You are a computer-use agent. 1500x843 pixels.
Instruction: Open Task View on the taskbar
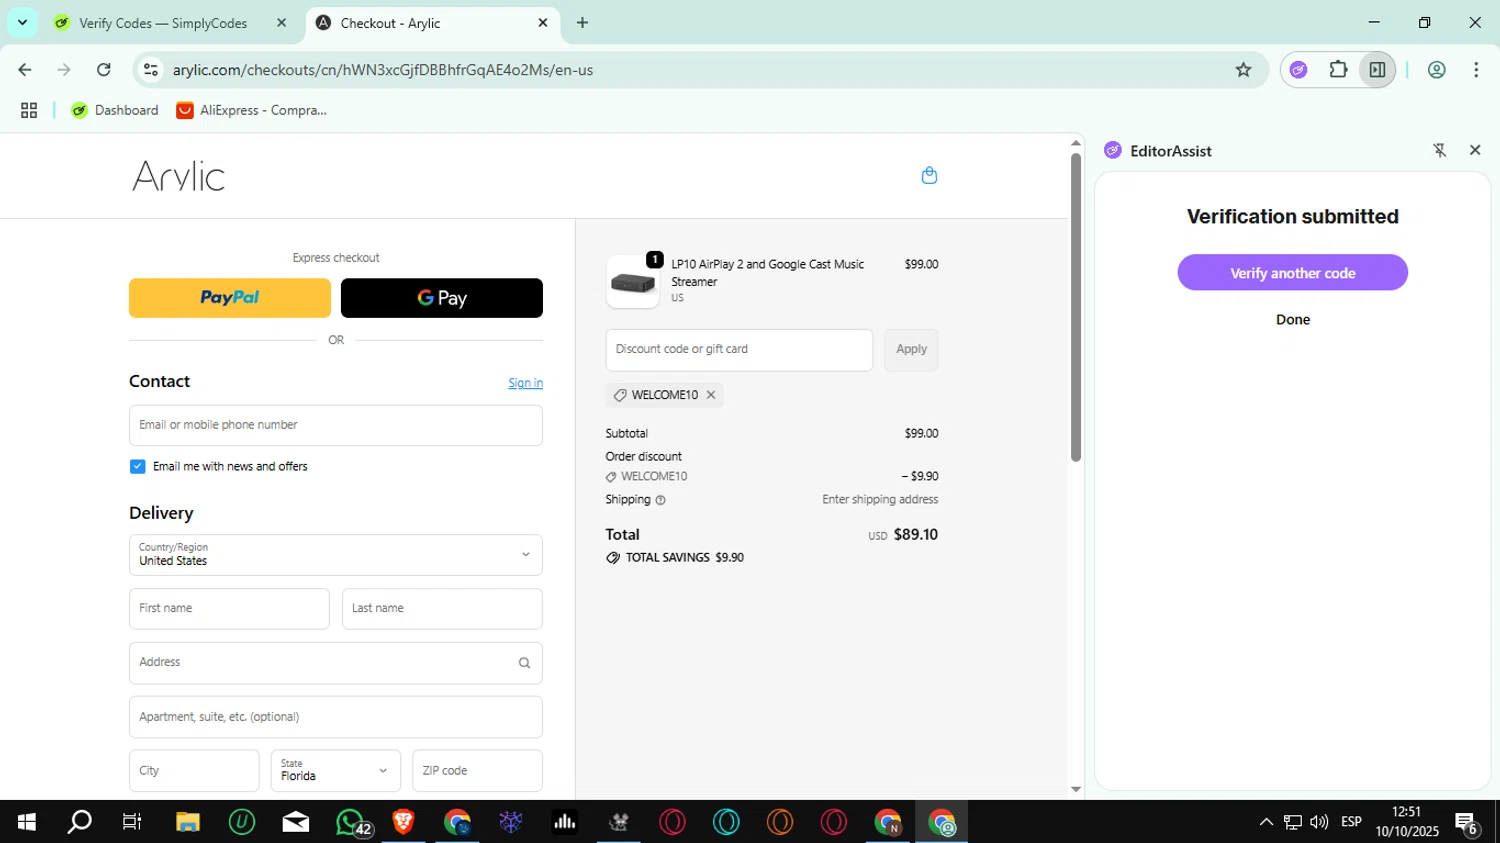(x=132, y=822)
